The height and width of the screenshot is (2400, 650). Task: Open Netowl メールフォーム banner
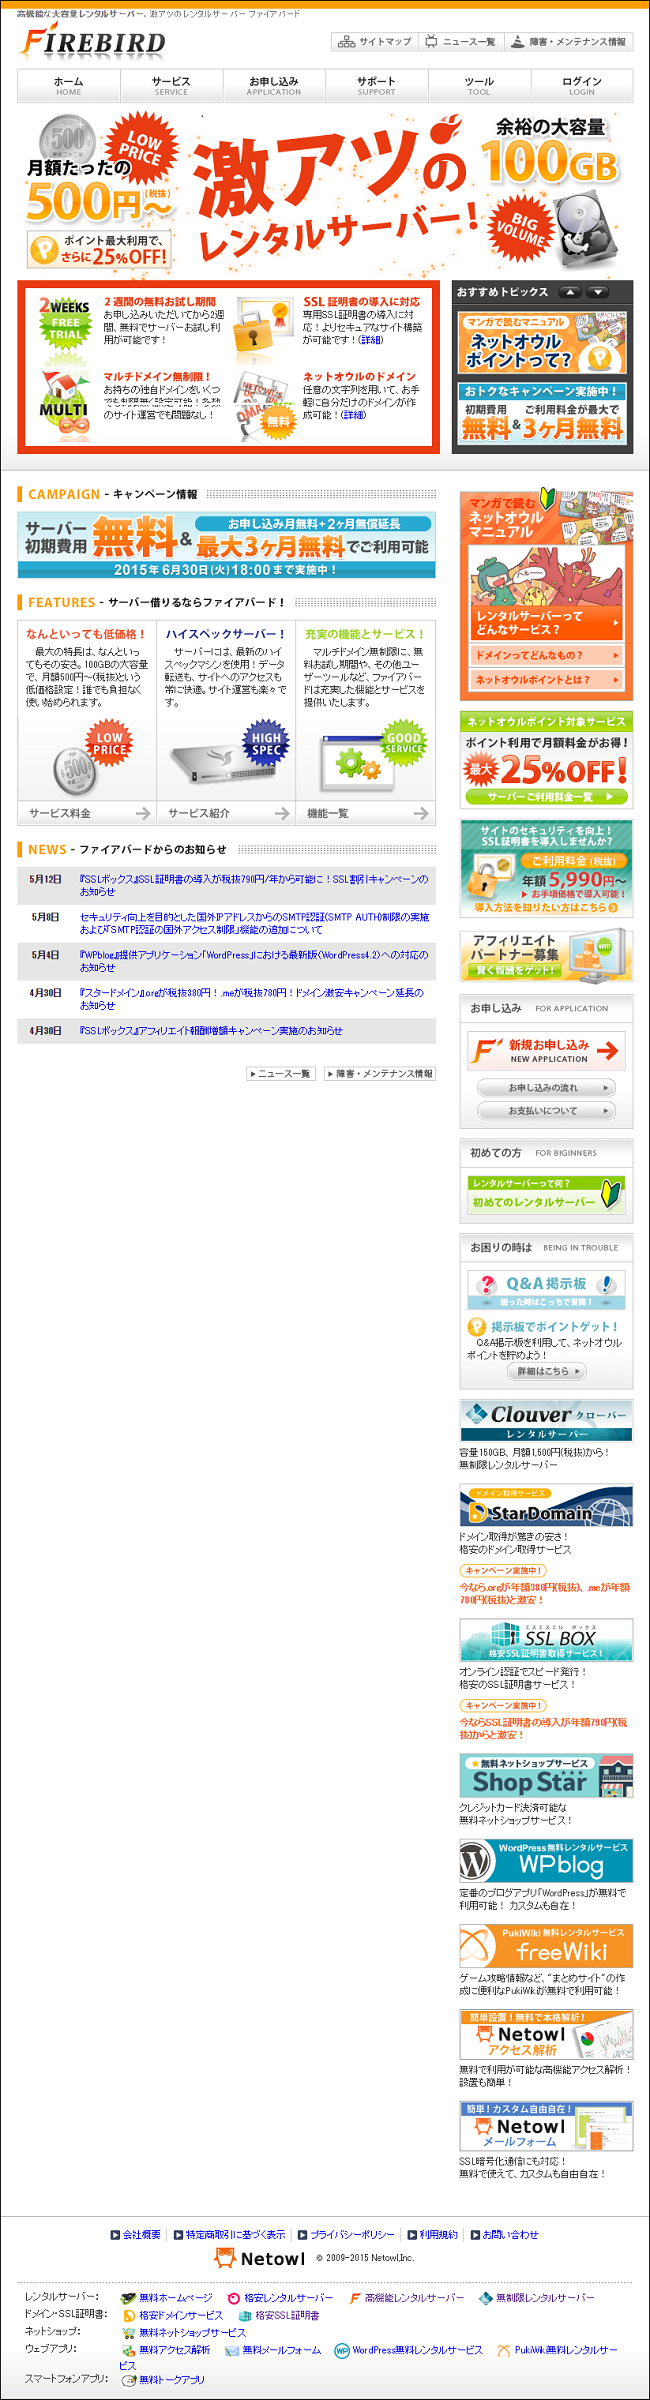546,2126
